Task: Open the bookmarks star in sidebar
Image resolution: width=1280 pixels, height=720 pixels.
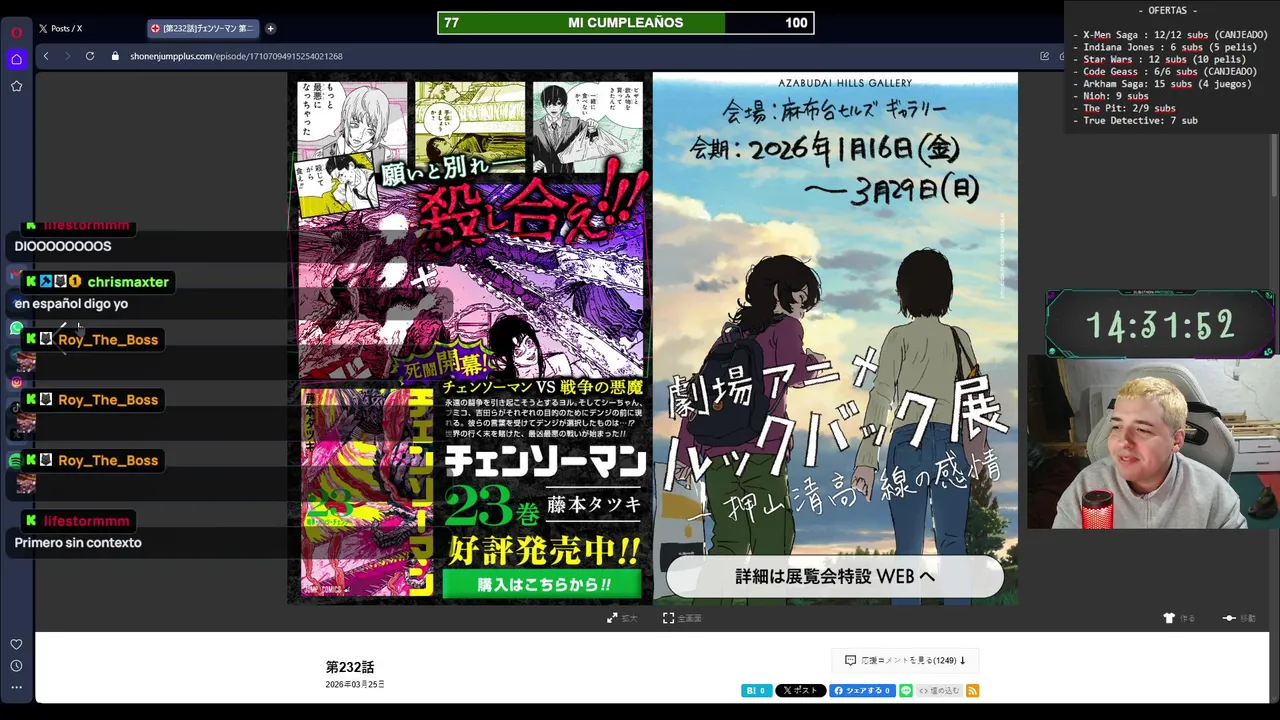Action: 16,86
